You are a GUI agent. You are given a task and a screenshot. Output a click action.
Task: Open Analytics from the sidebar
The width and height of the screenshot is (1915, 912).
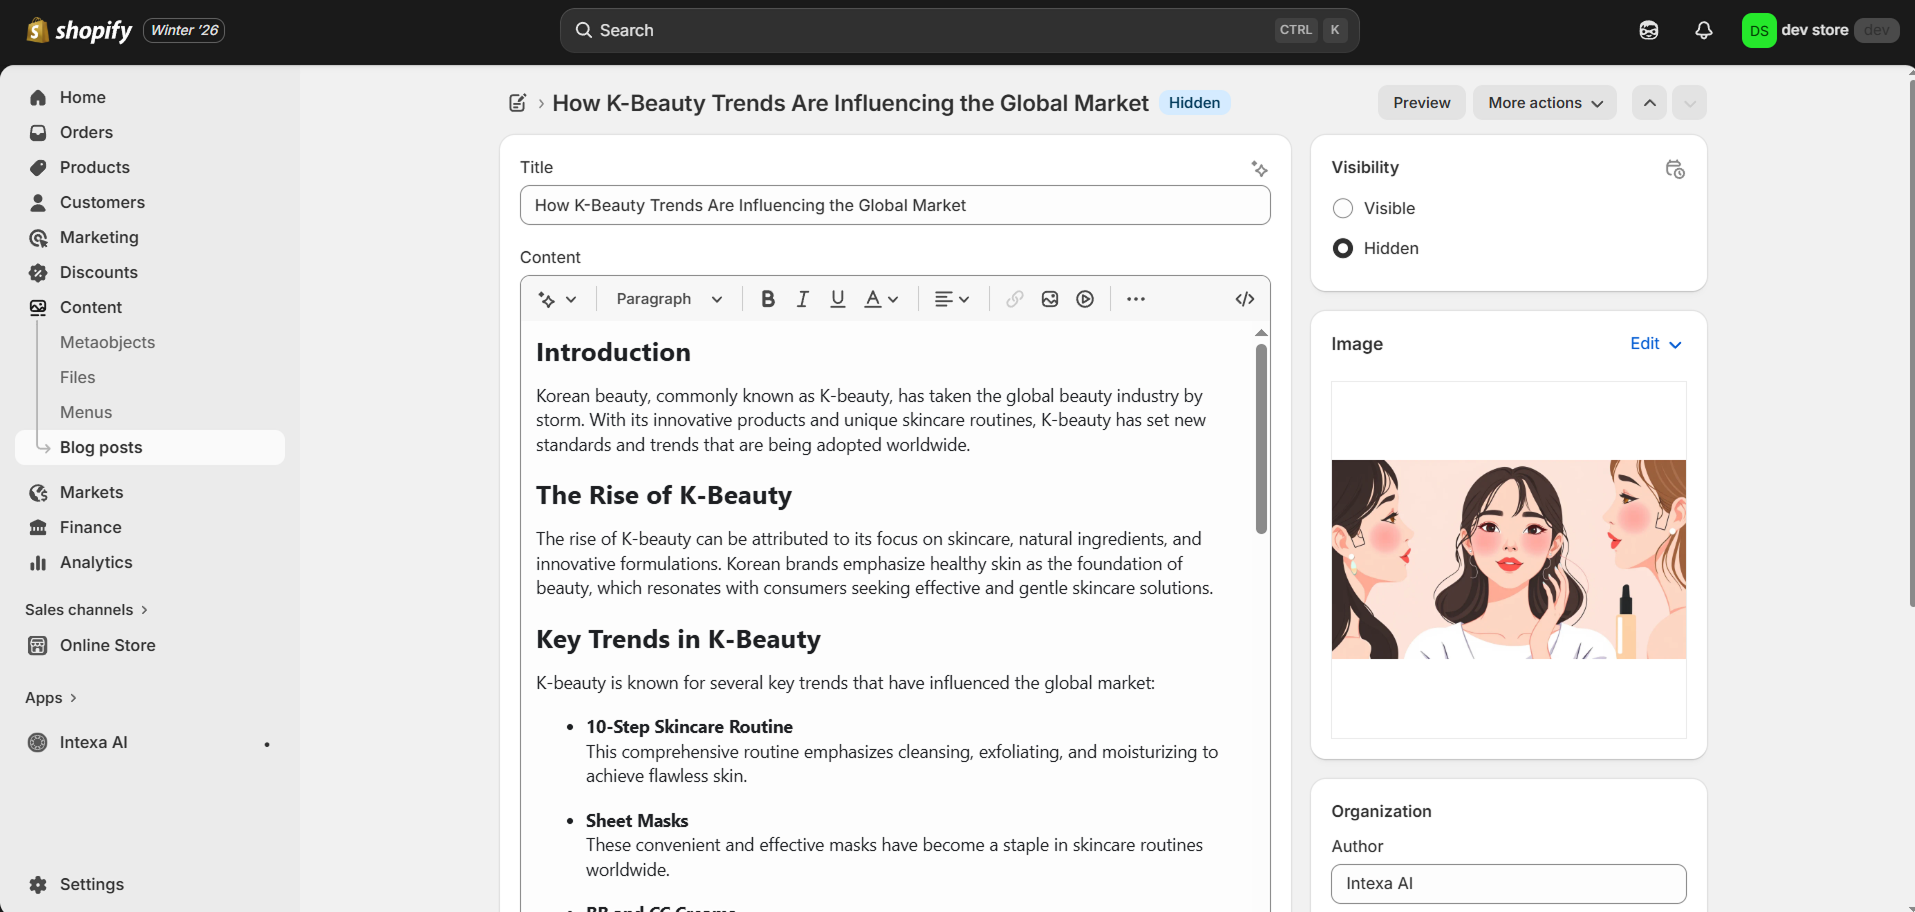click(96, 562)
